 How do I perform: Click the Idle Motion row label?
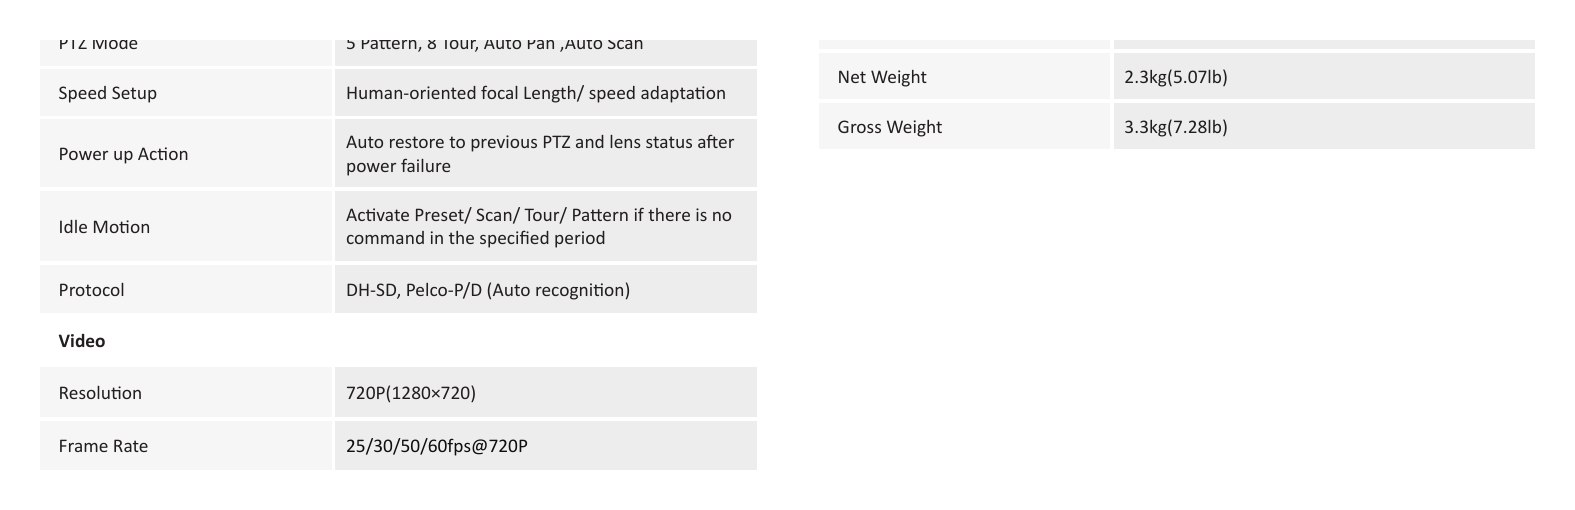pos(104,227)
